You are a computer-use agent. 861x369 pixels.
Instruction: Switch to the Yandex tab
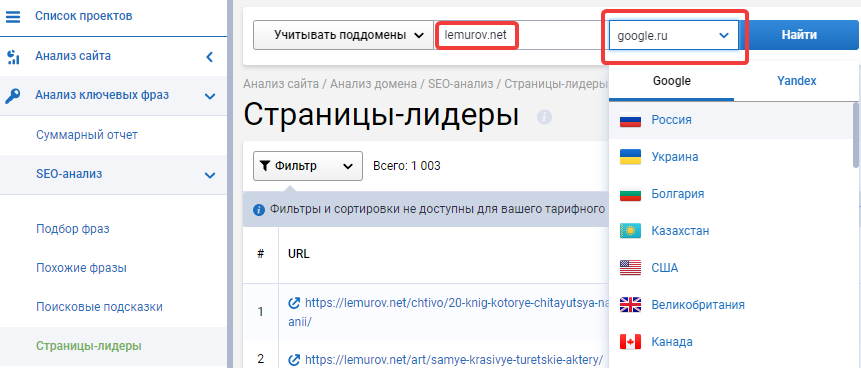(796, 81)
